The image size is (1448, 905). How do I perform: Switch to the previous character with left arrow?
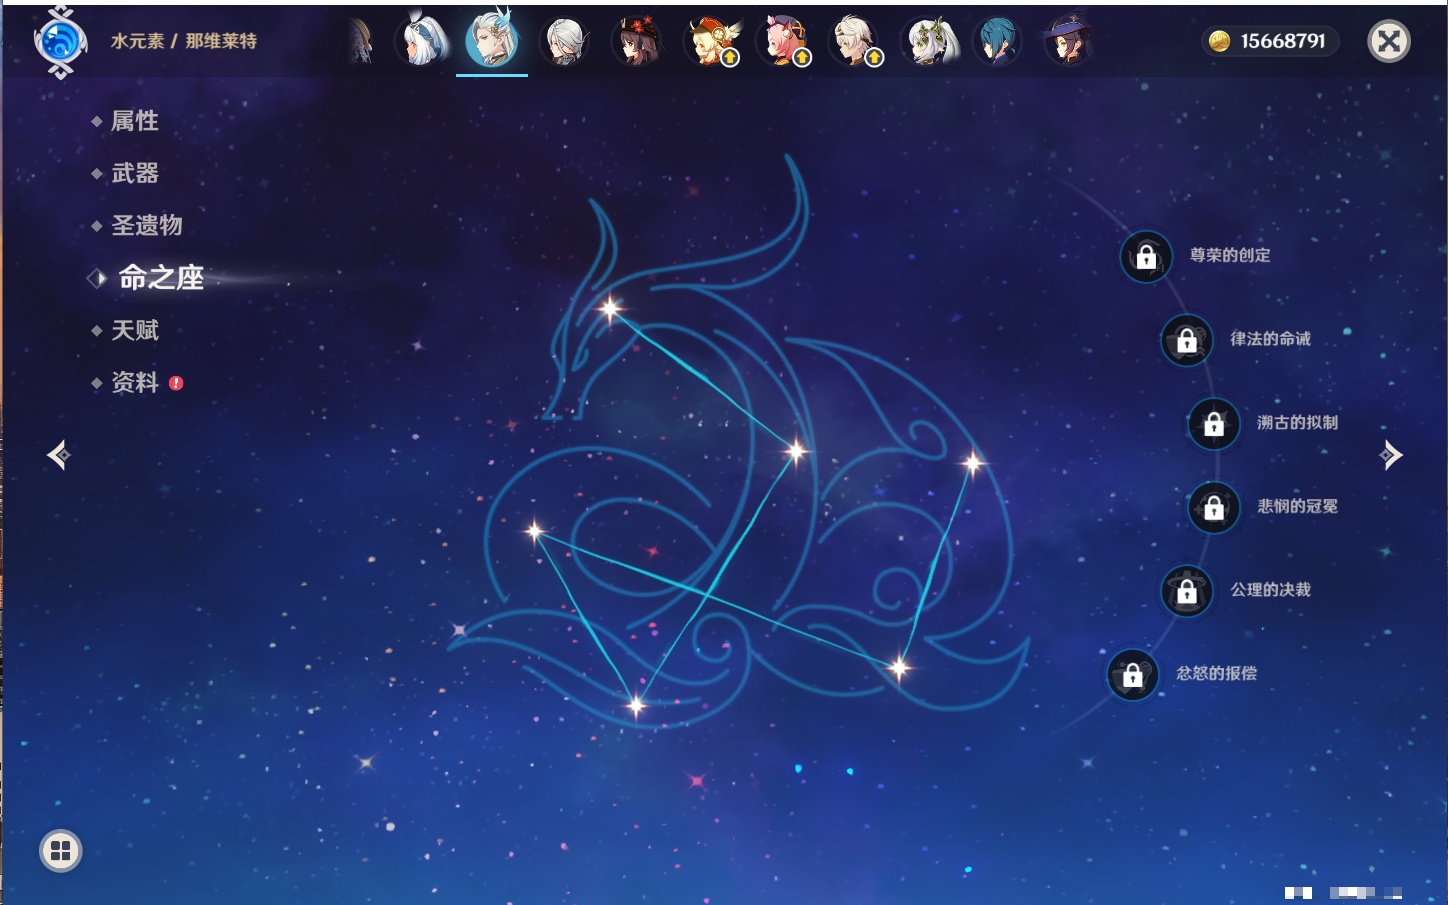tap(58, 455)
